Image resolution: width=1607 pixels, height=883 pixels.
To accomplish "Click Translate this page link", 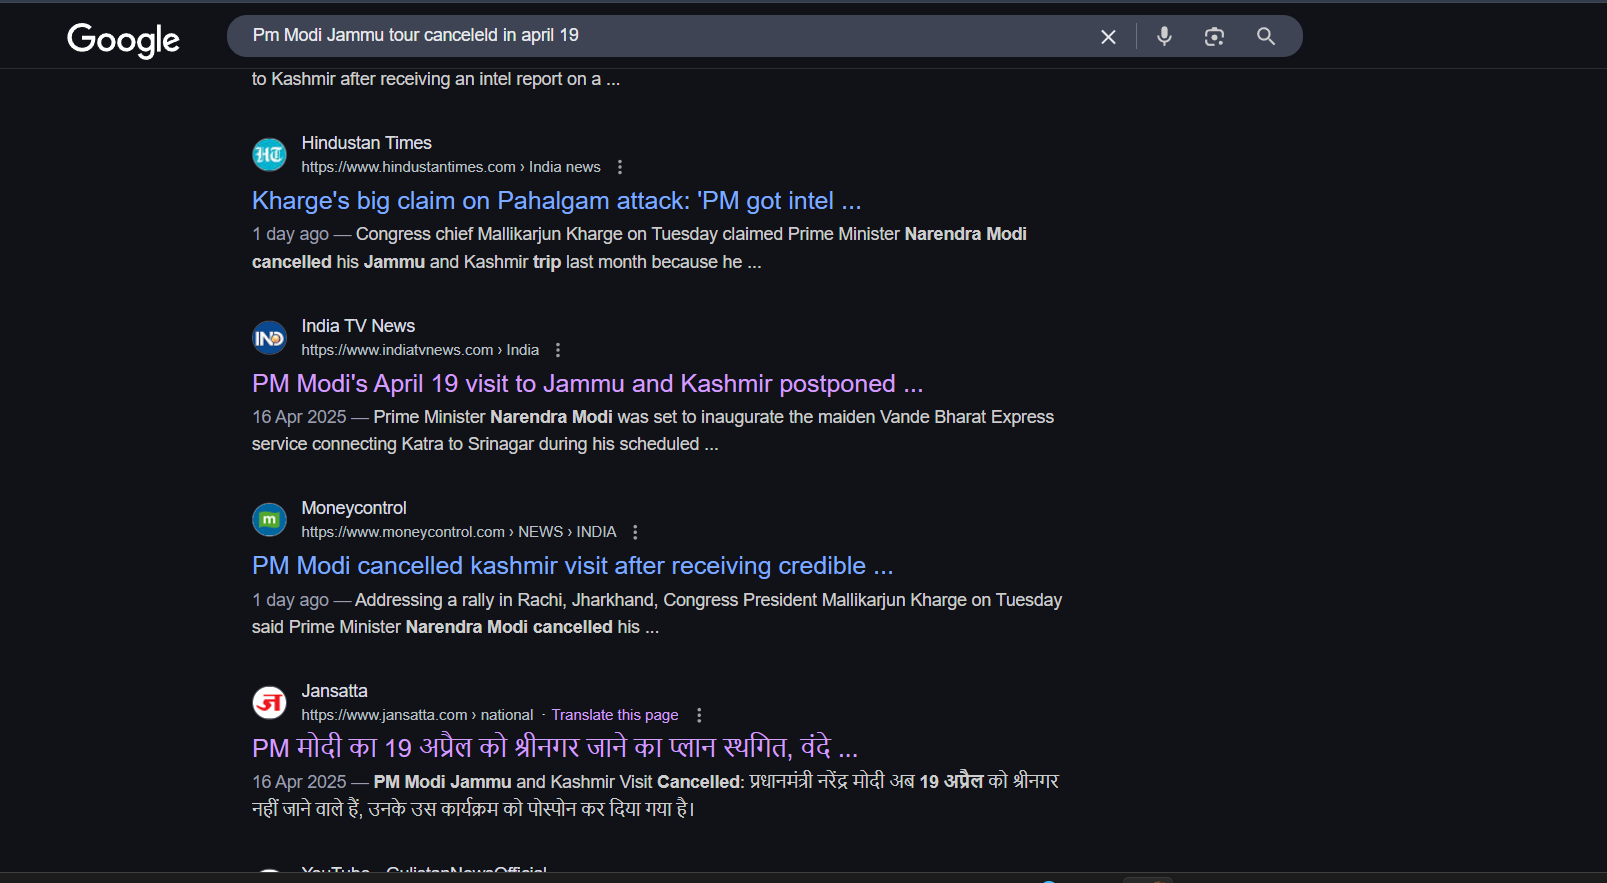I will point(615,715).
